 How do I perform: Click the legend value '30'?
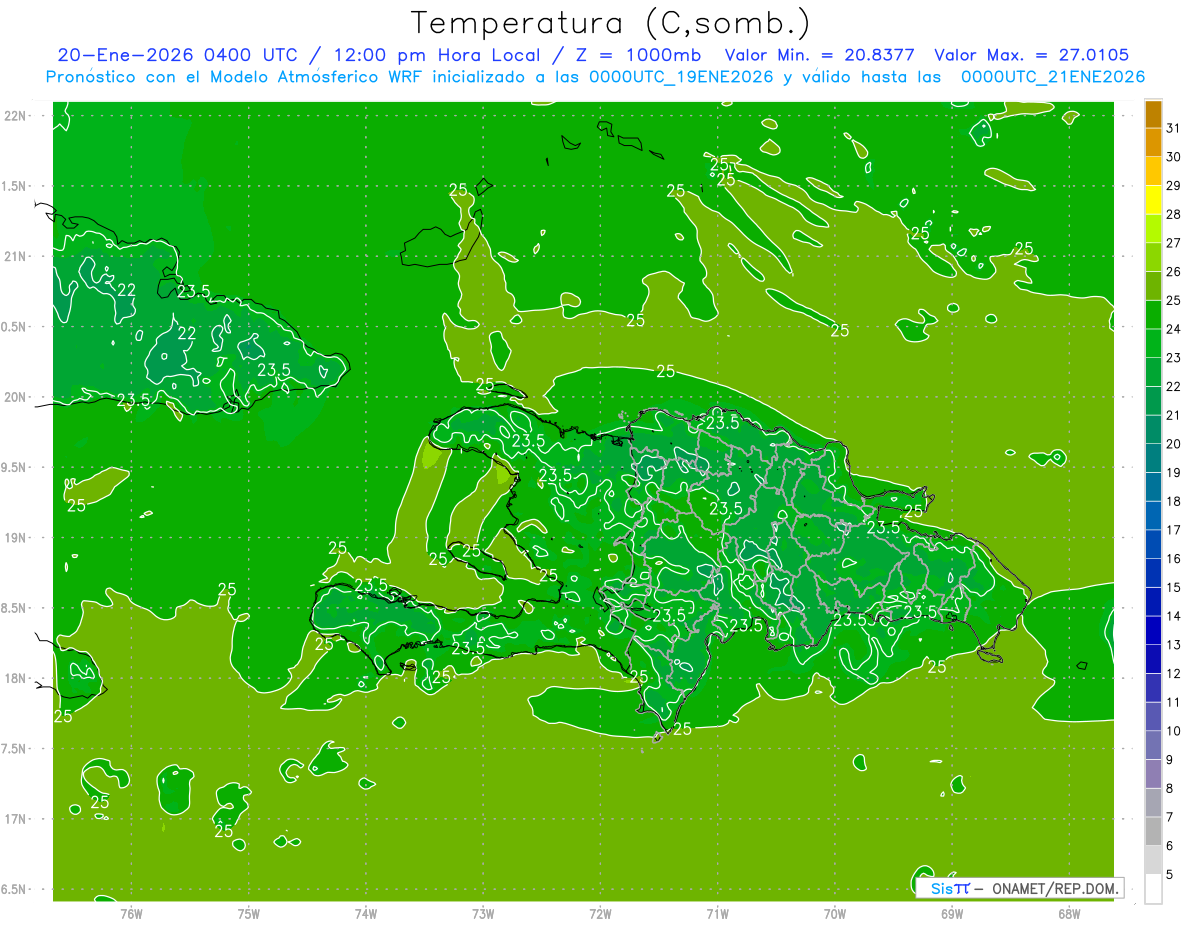(x=1173, y=157)
